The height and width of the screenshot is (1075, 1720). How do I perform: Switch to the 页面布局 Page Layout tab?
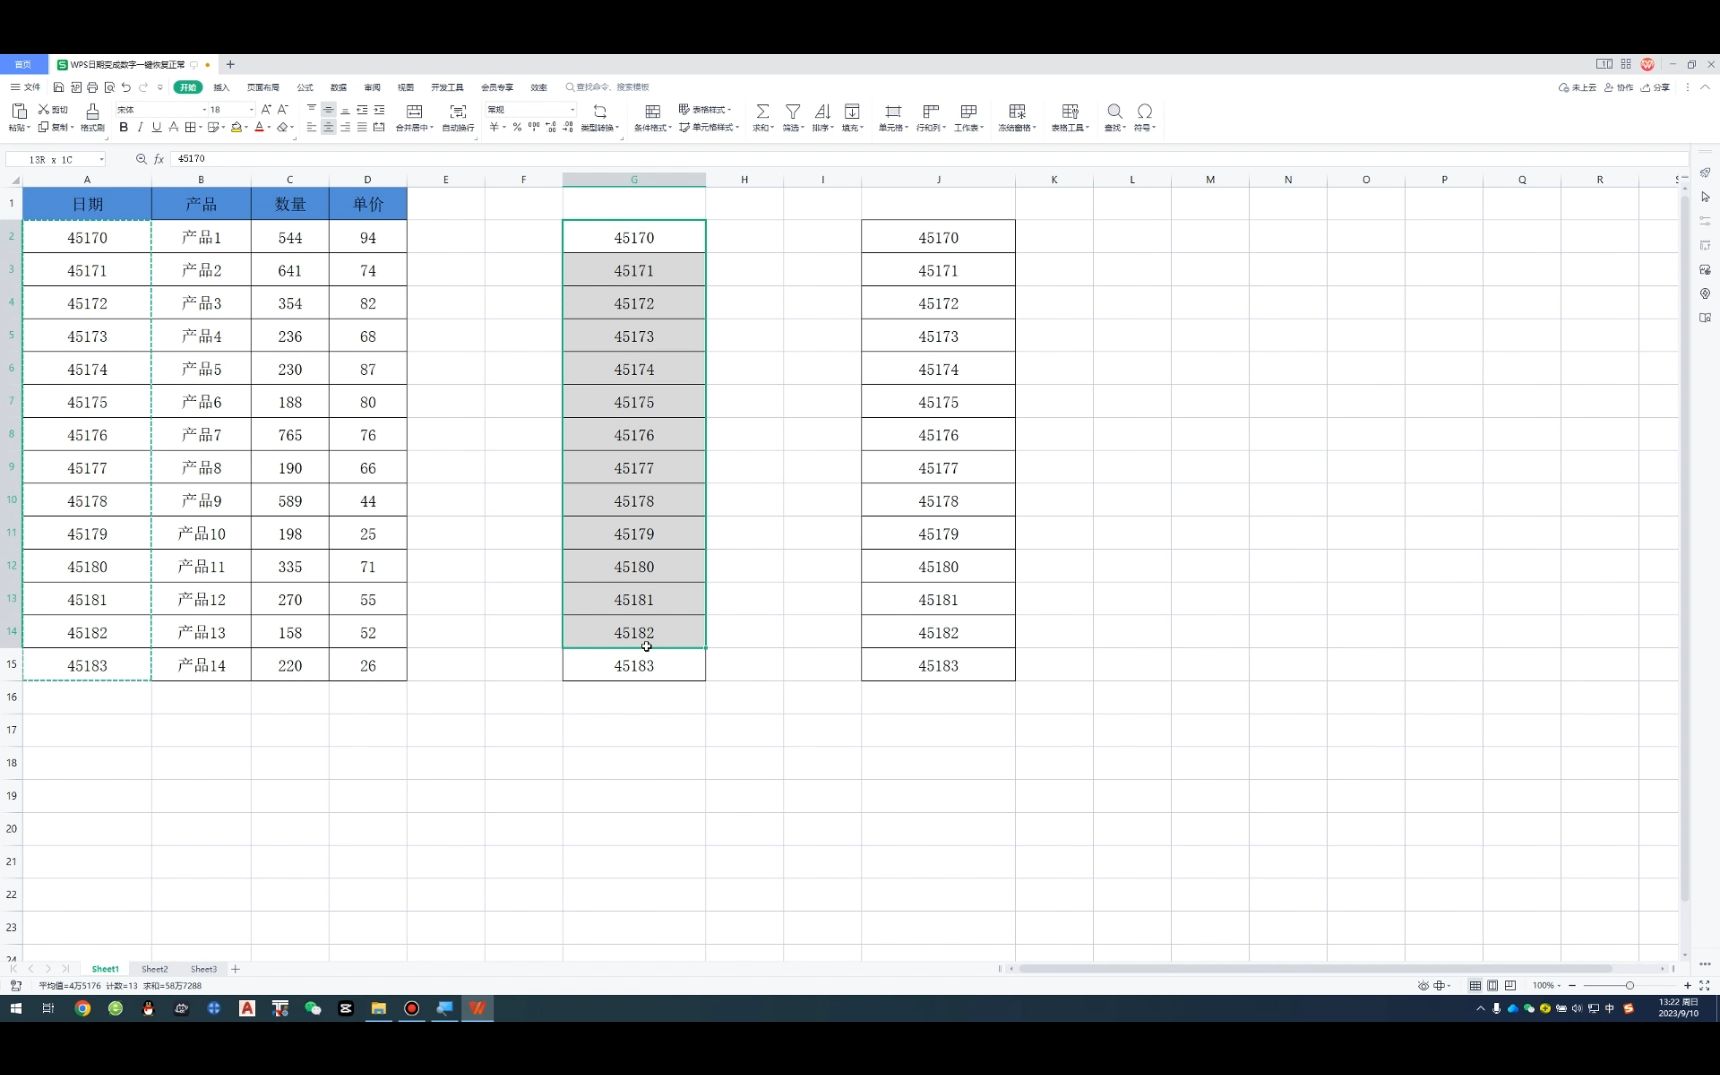[263, 88]
